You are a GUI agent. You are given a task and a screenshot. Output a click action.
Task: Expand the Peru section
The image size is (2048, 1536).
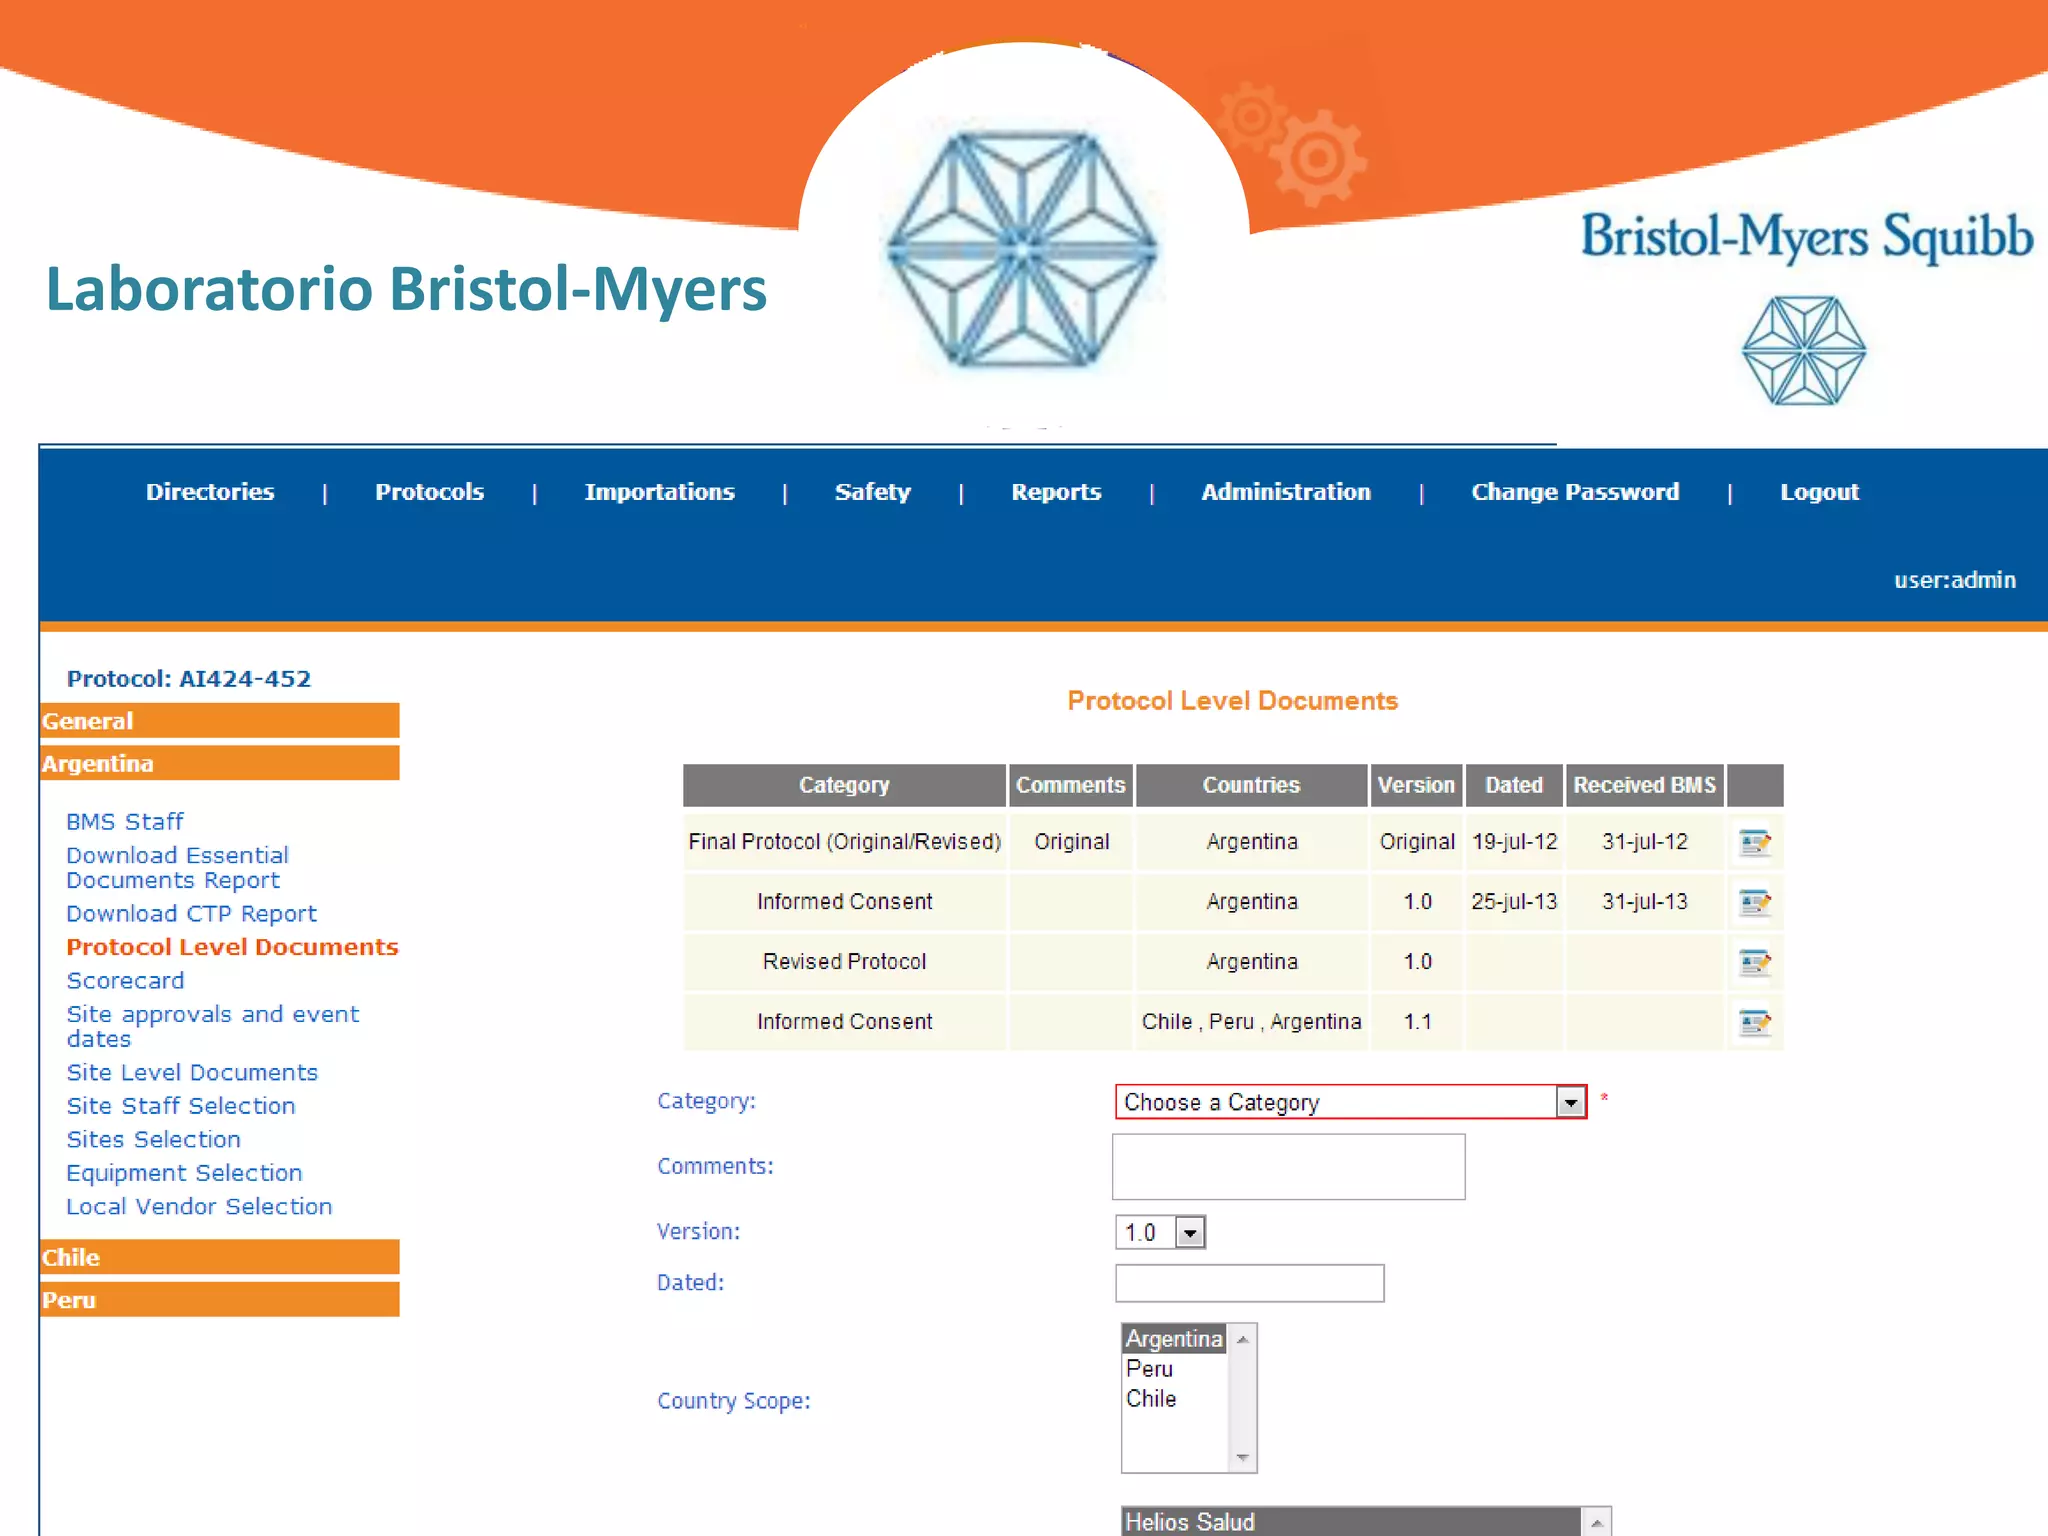pos(220,1300)
